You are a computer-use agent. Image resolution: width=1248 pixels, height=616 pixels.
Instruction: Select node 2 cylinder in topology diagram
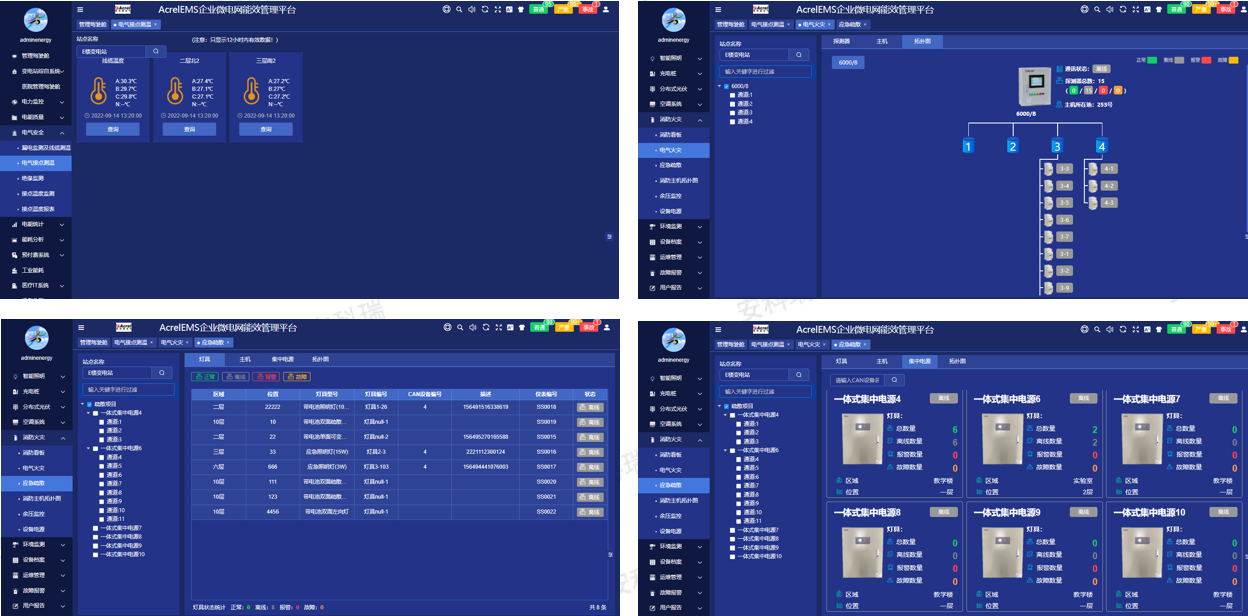[x=1012, y=146]
